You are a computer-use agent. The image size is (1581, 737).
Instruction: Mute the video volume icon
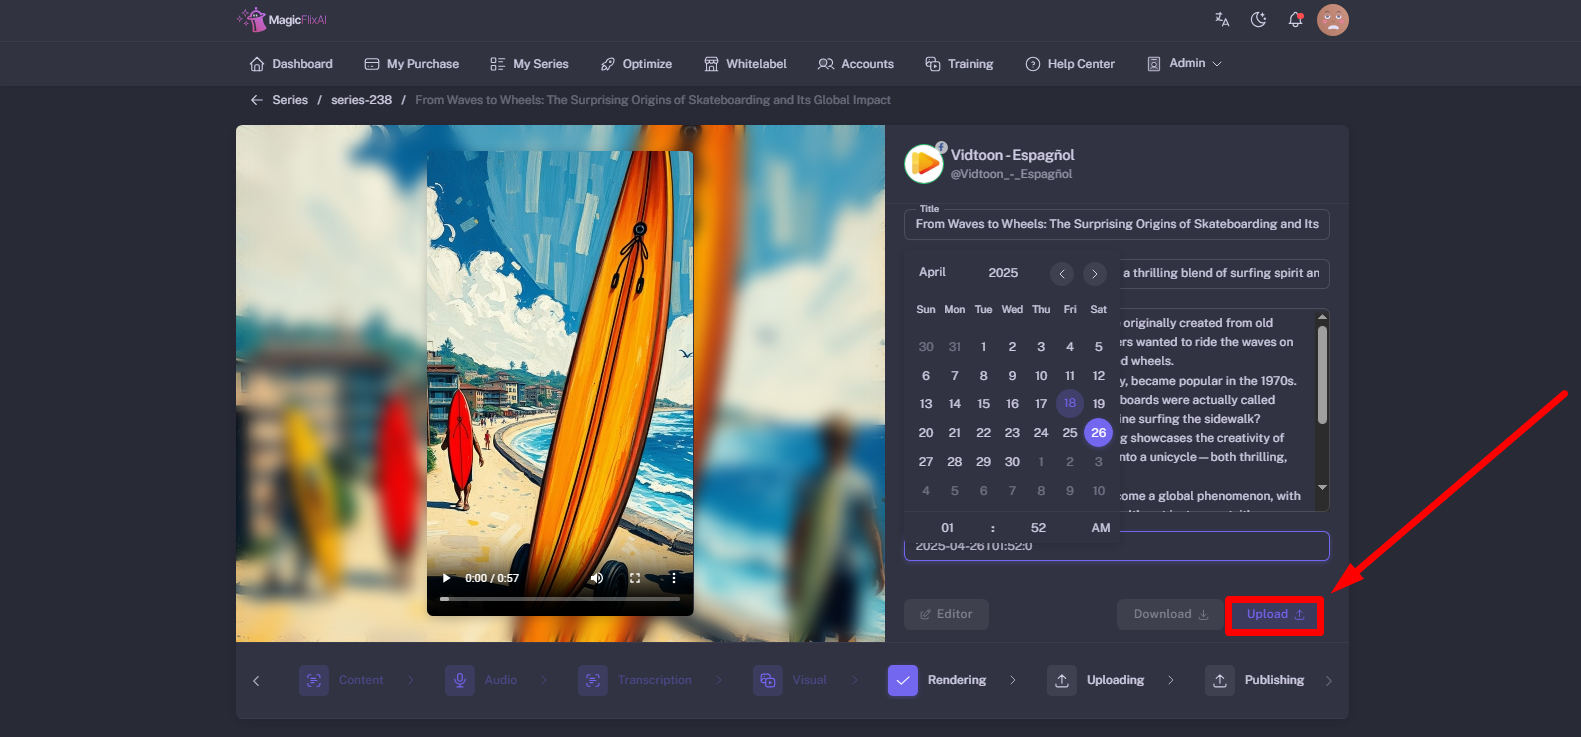tap(597, 578)
